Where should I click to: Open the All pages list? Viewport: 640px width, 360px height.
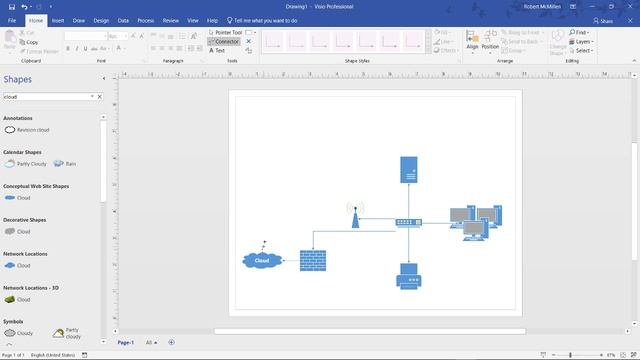pos(151,342)
